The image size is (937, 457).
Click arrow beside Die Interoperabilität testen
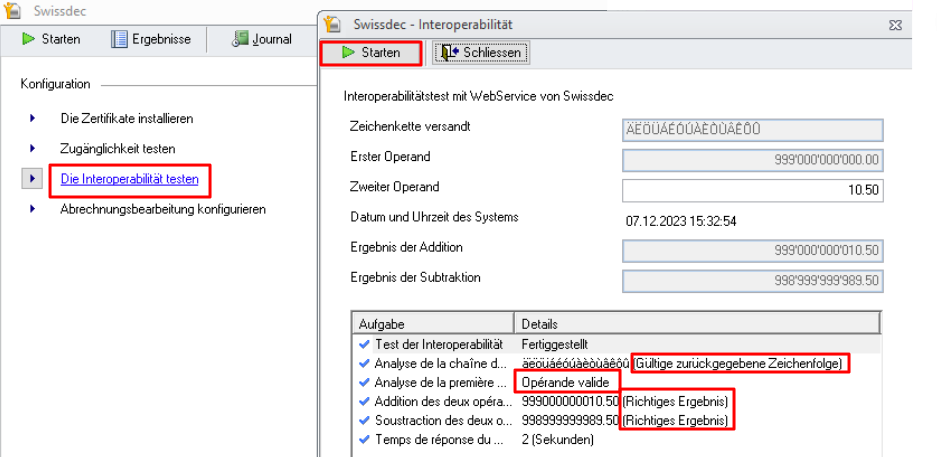(32, 178)
